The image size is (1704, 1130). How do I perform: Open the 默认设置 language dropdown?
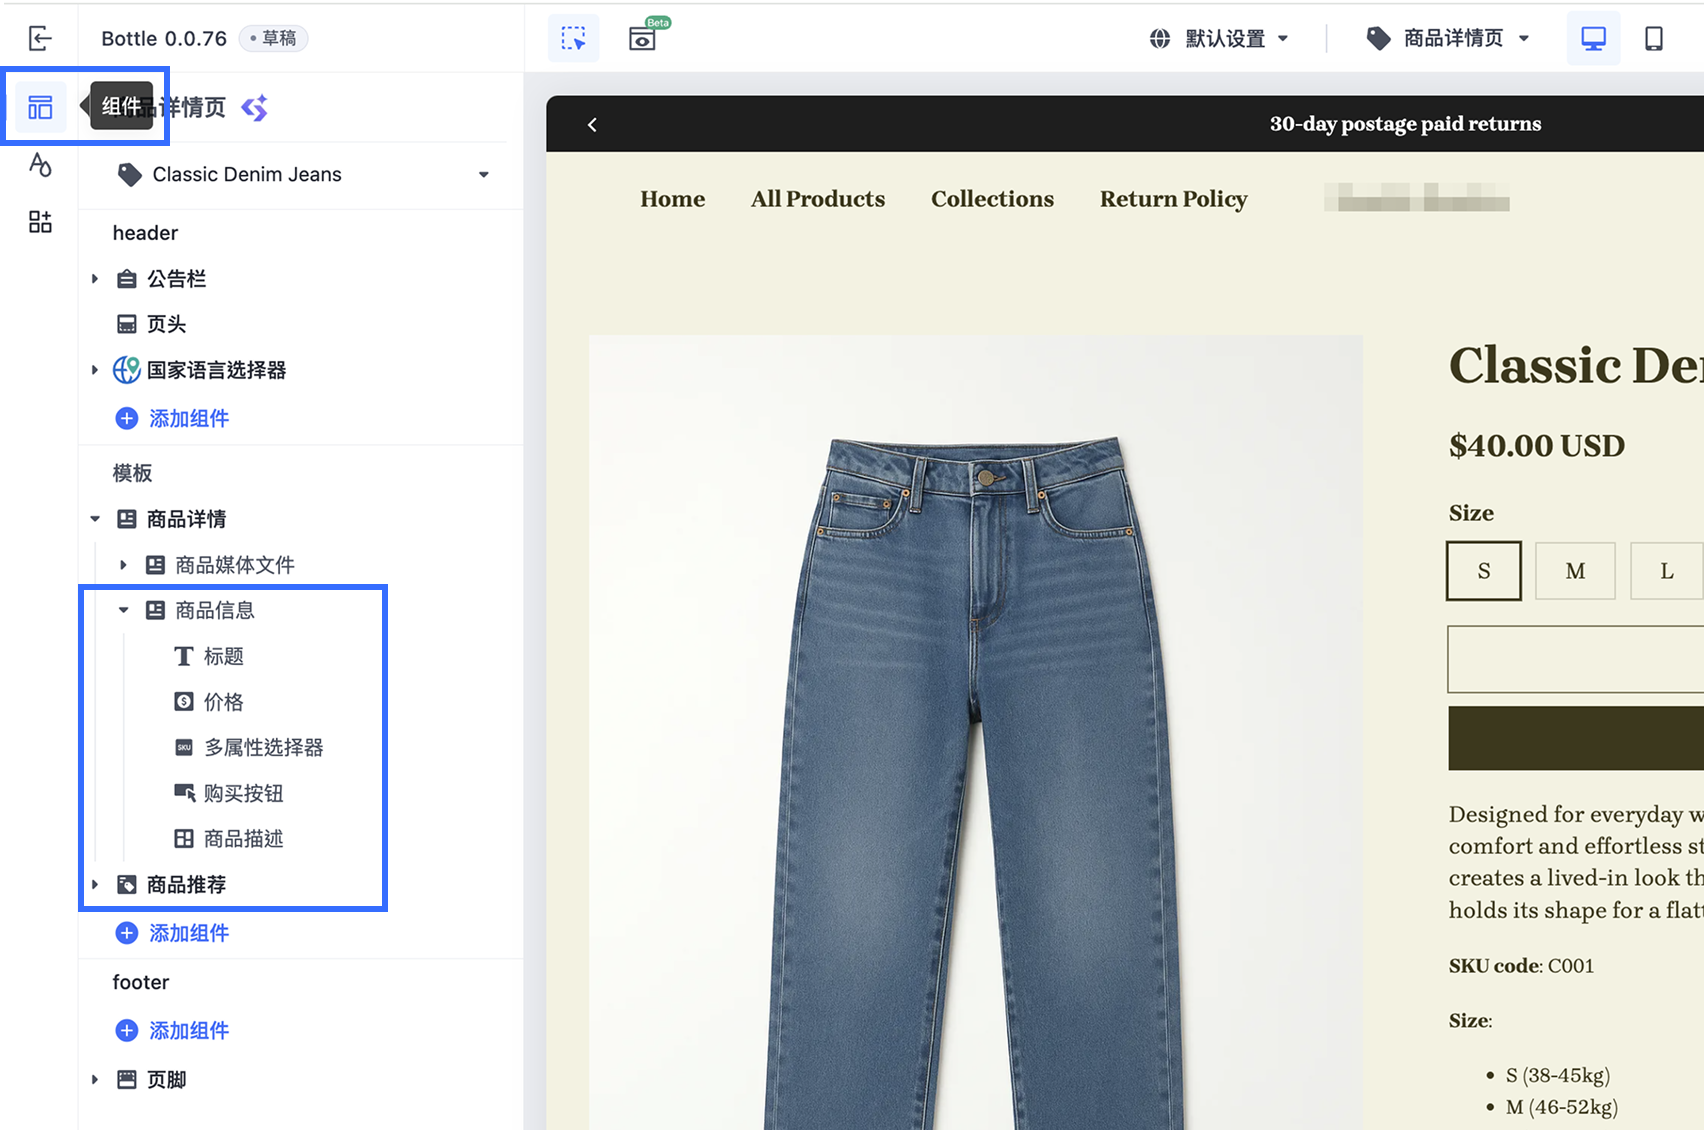[x=1220, y=39]
